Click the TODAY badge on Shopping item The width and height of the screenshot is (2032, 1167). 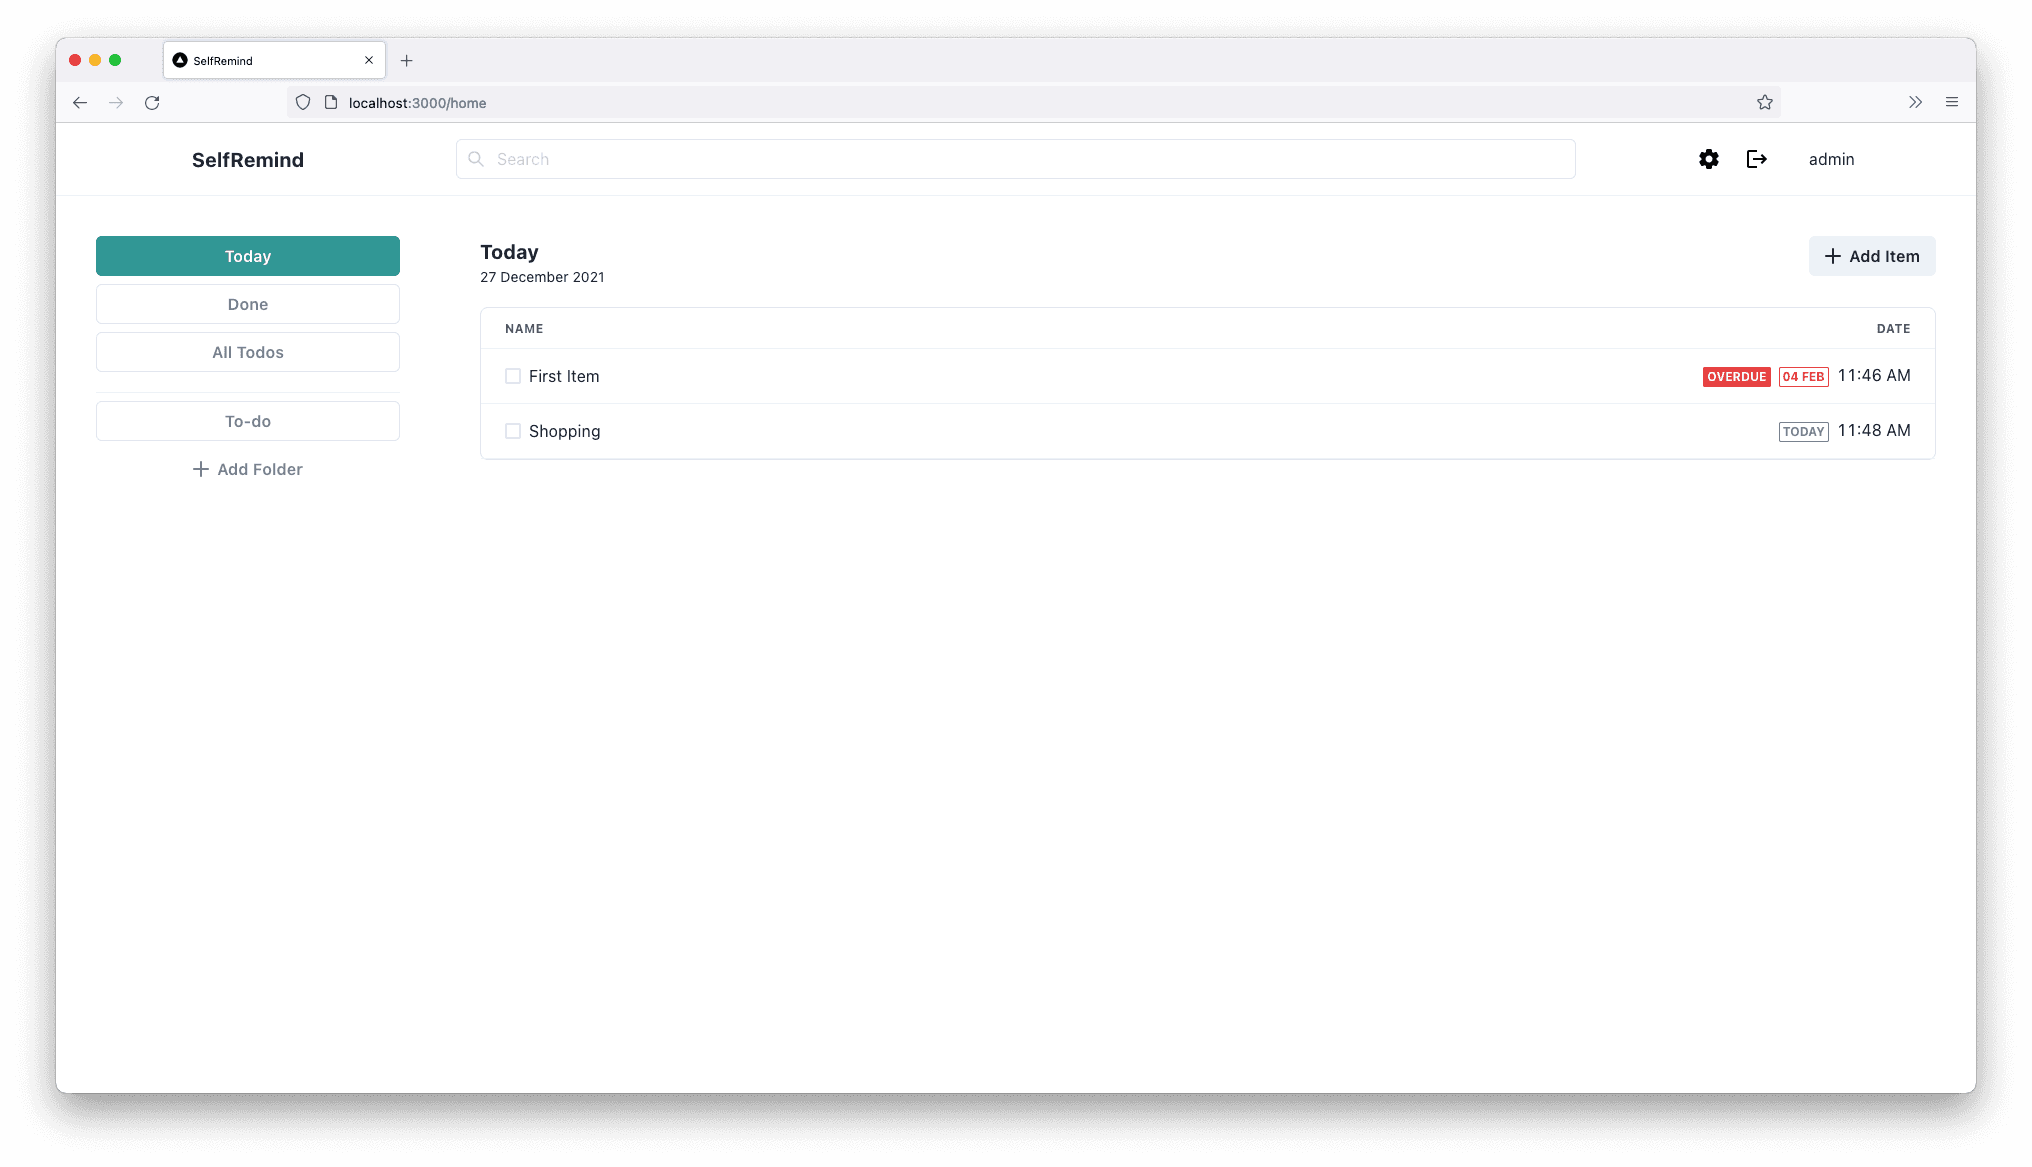tap(1803, 430)
